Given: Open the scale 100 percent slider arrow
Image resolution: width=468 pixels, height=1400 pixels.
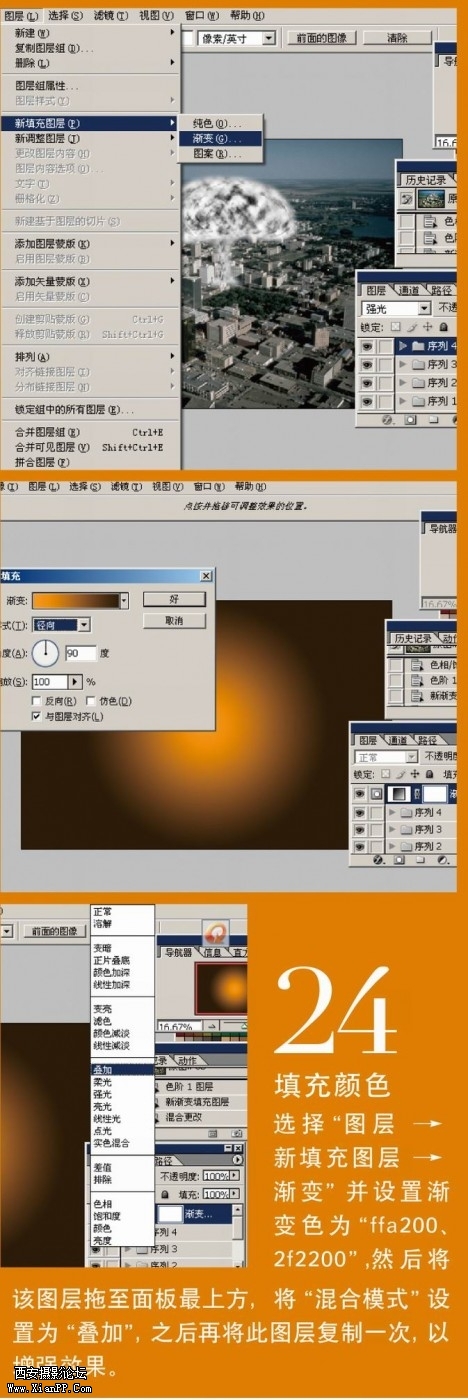Looking at the screenshot, I should click(x=74, y=681).
